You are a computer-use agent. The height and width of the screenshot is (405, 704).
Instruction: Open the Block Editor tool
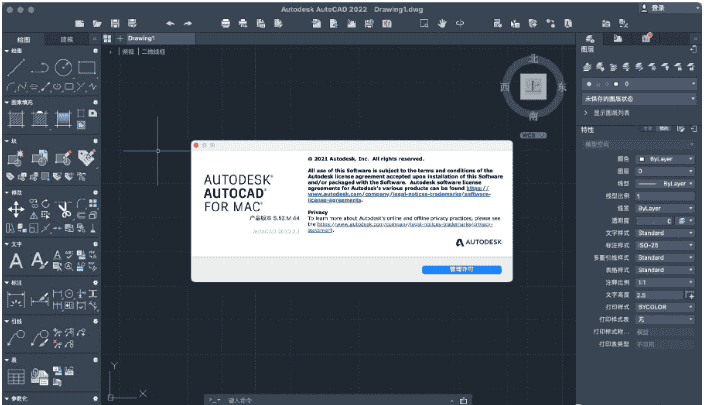point(63,158)
